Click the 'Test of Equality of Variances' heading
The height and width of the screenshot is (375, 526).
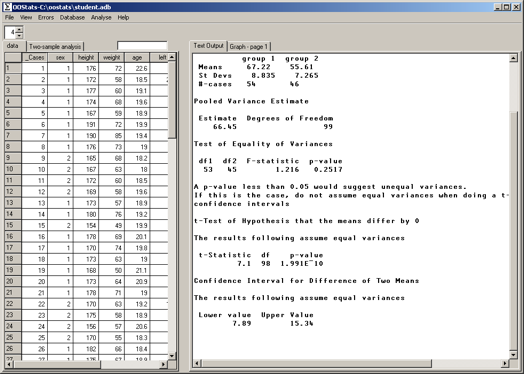263,144
